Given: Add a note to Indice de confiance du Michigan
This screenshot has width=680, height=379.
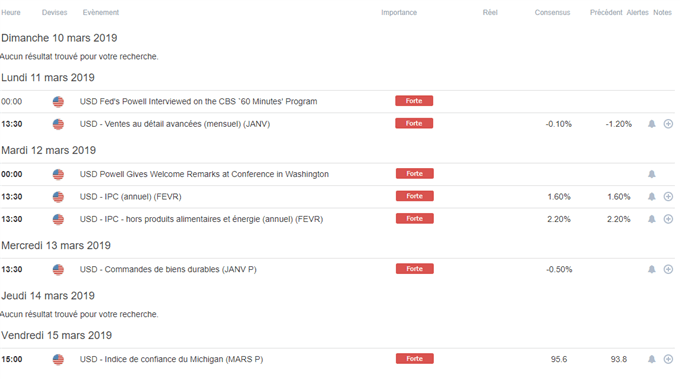Looking at the screenshot, I should pos(668,359).
